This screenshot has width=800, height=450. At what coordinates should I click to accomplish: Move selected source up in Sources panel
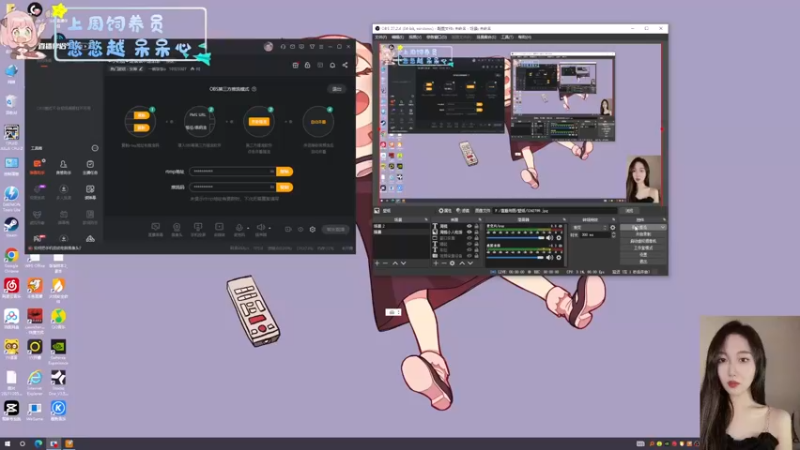[x=462, y=263]
